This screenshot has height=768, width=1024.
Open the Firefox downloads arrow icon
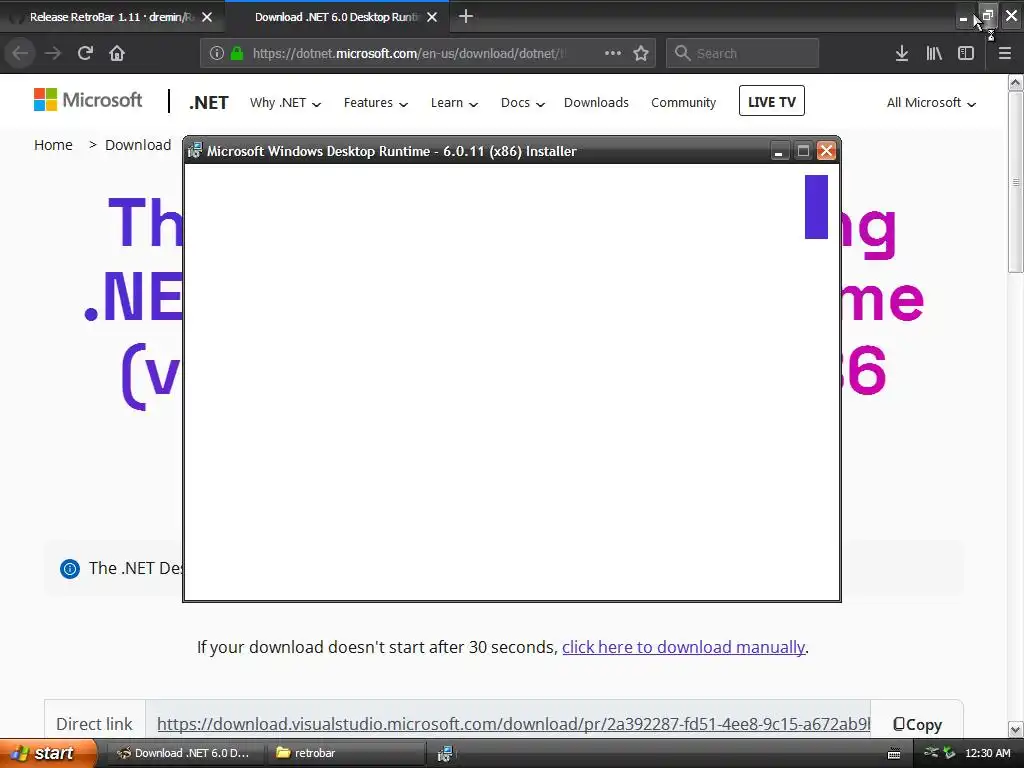pos(902,53)
